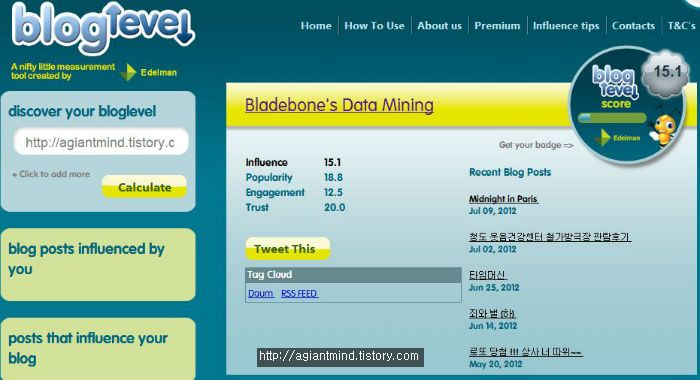Click the Tag Cloud header
Screen dimensions: 700x380
point(353,275)
